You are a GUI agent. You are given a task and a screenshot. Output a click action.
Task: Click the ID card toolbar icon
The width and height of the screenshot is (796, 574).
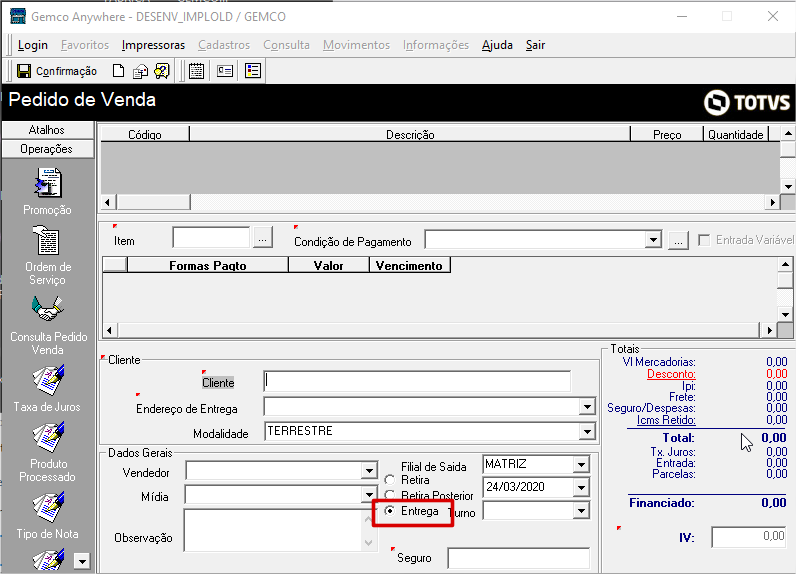pos(224,71)
